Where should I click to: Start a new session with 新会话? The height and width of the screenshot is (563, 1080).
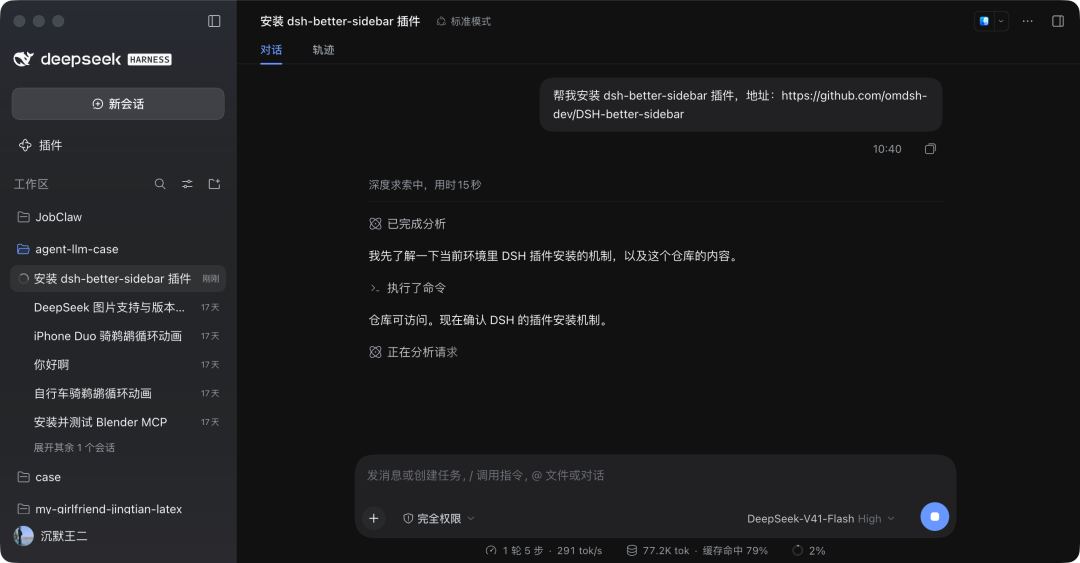pos(118,104)
